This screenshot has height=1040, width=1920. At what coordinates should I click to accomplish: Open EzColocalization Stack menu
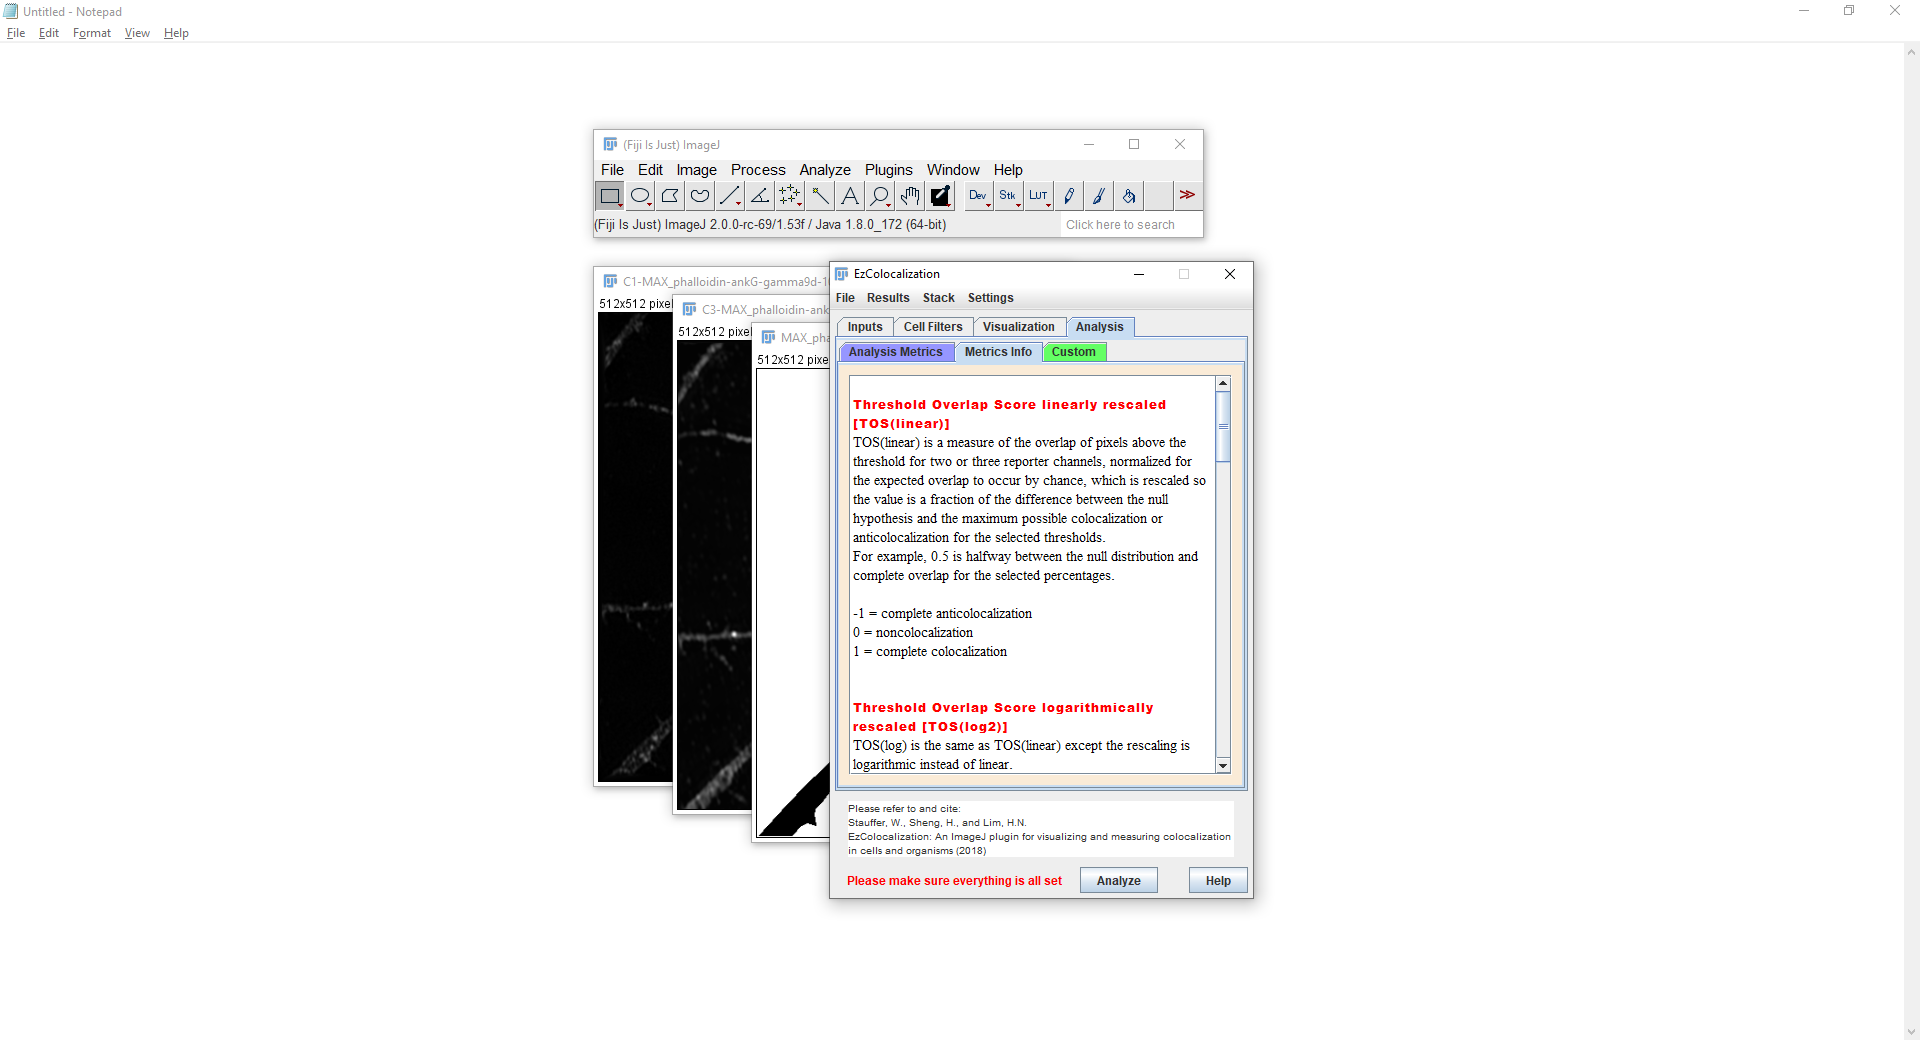tap(939, 298)
